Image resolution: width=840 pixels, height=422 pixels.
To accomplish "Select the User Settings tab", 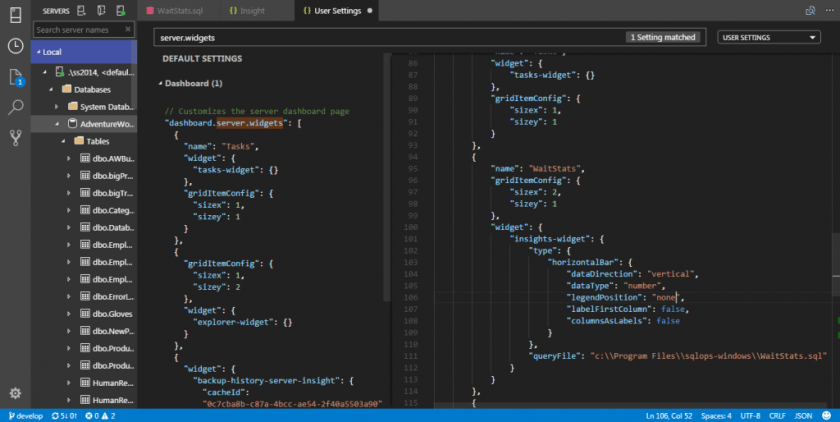I will click(x=338, y=11).
